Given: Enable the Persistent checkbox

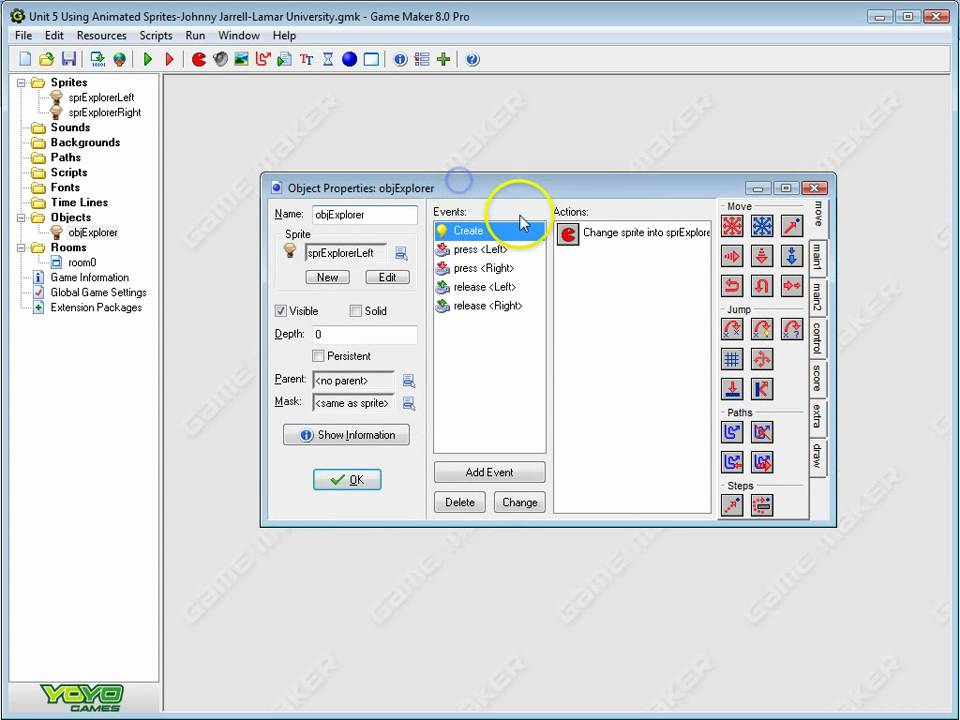Looking at the screenshot, I should [318, 356].
